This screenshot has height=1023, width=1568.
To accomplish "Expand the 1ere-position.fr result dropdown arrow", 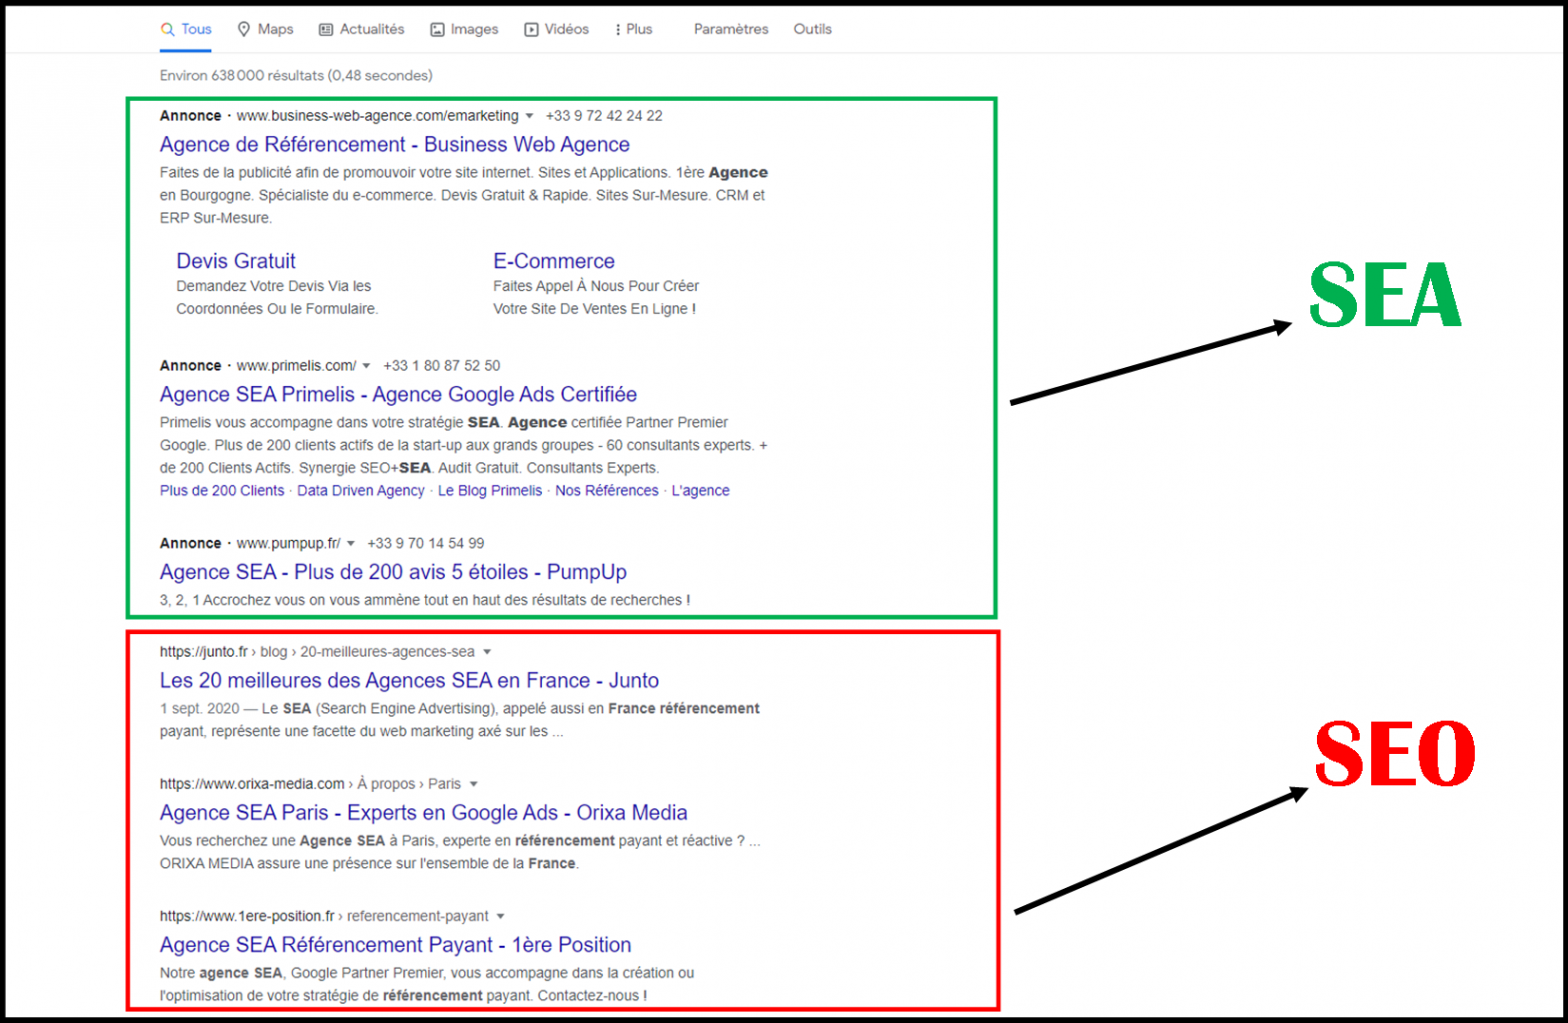I will click(x=500, y=916).
